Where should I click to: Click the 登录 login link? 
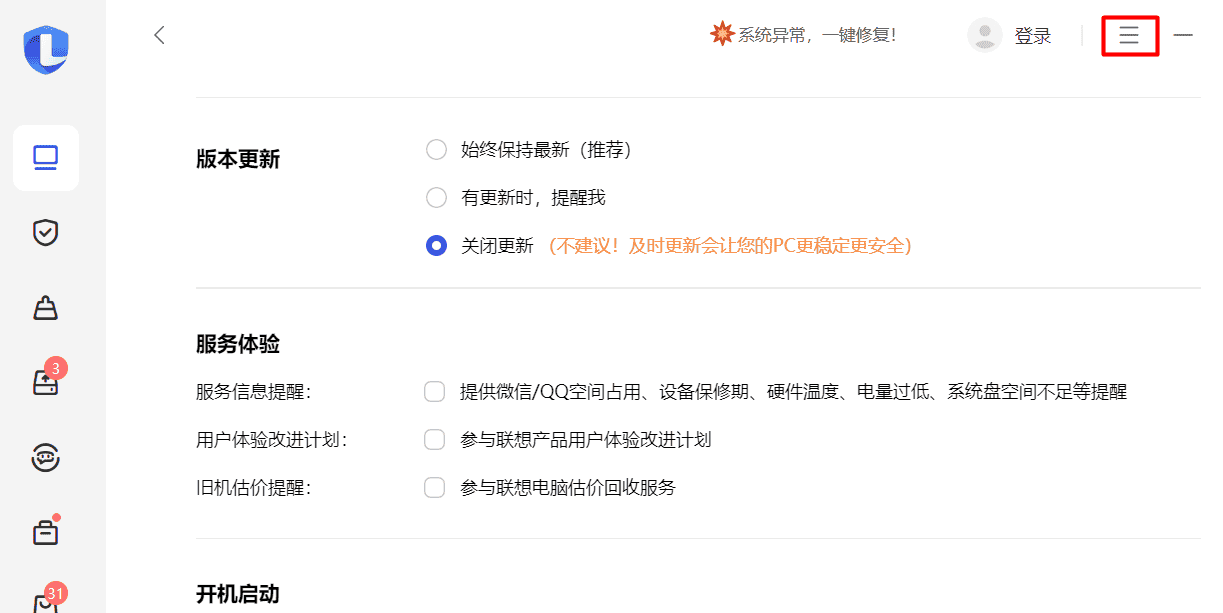pyautogui.click(x=1033, y=36)
